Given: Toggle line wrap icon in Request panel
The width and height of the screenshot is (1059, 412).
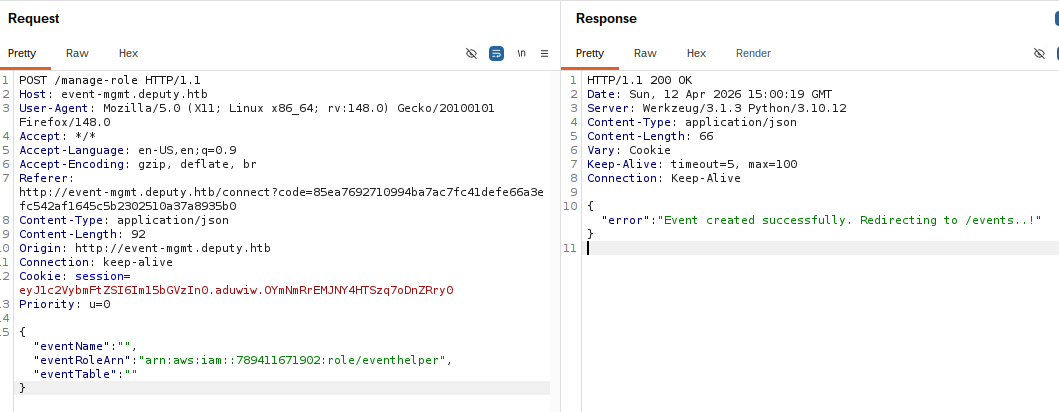Looking at the screenshot, I should click(x=496, y=53).
